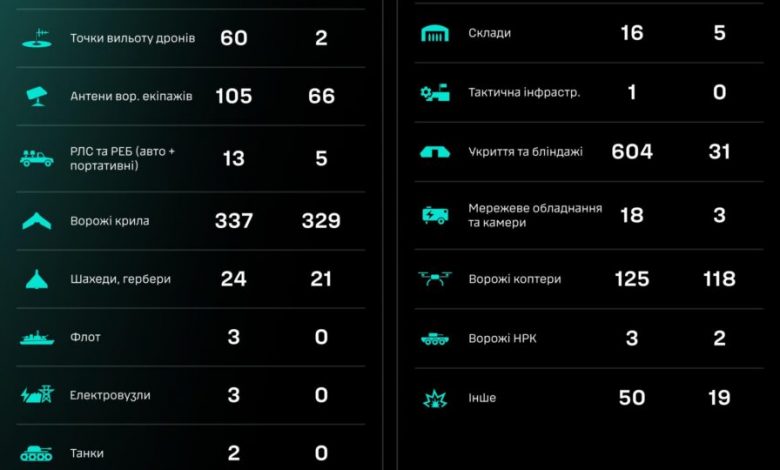This screenshot has width=780, height=470.
Task: Click the 329 number in Ворожі крила row
Action: (321, 221)
